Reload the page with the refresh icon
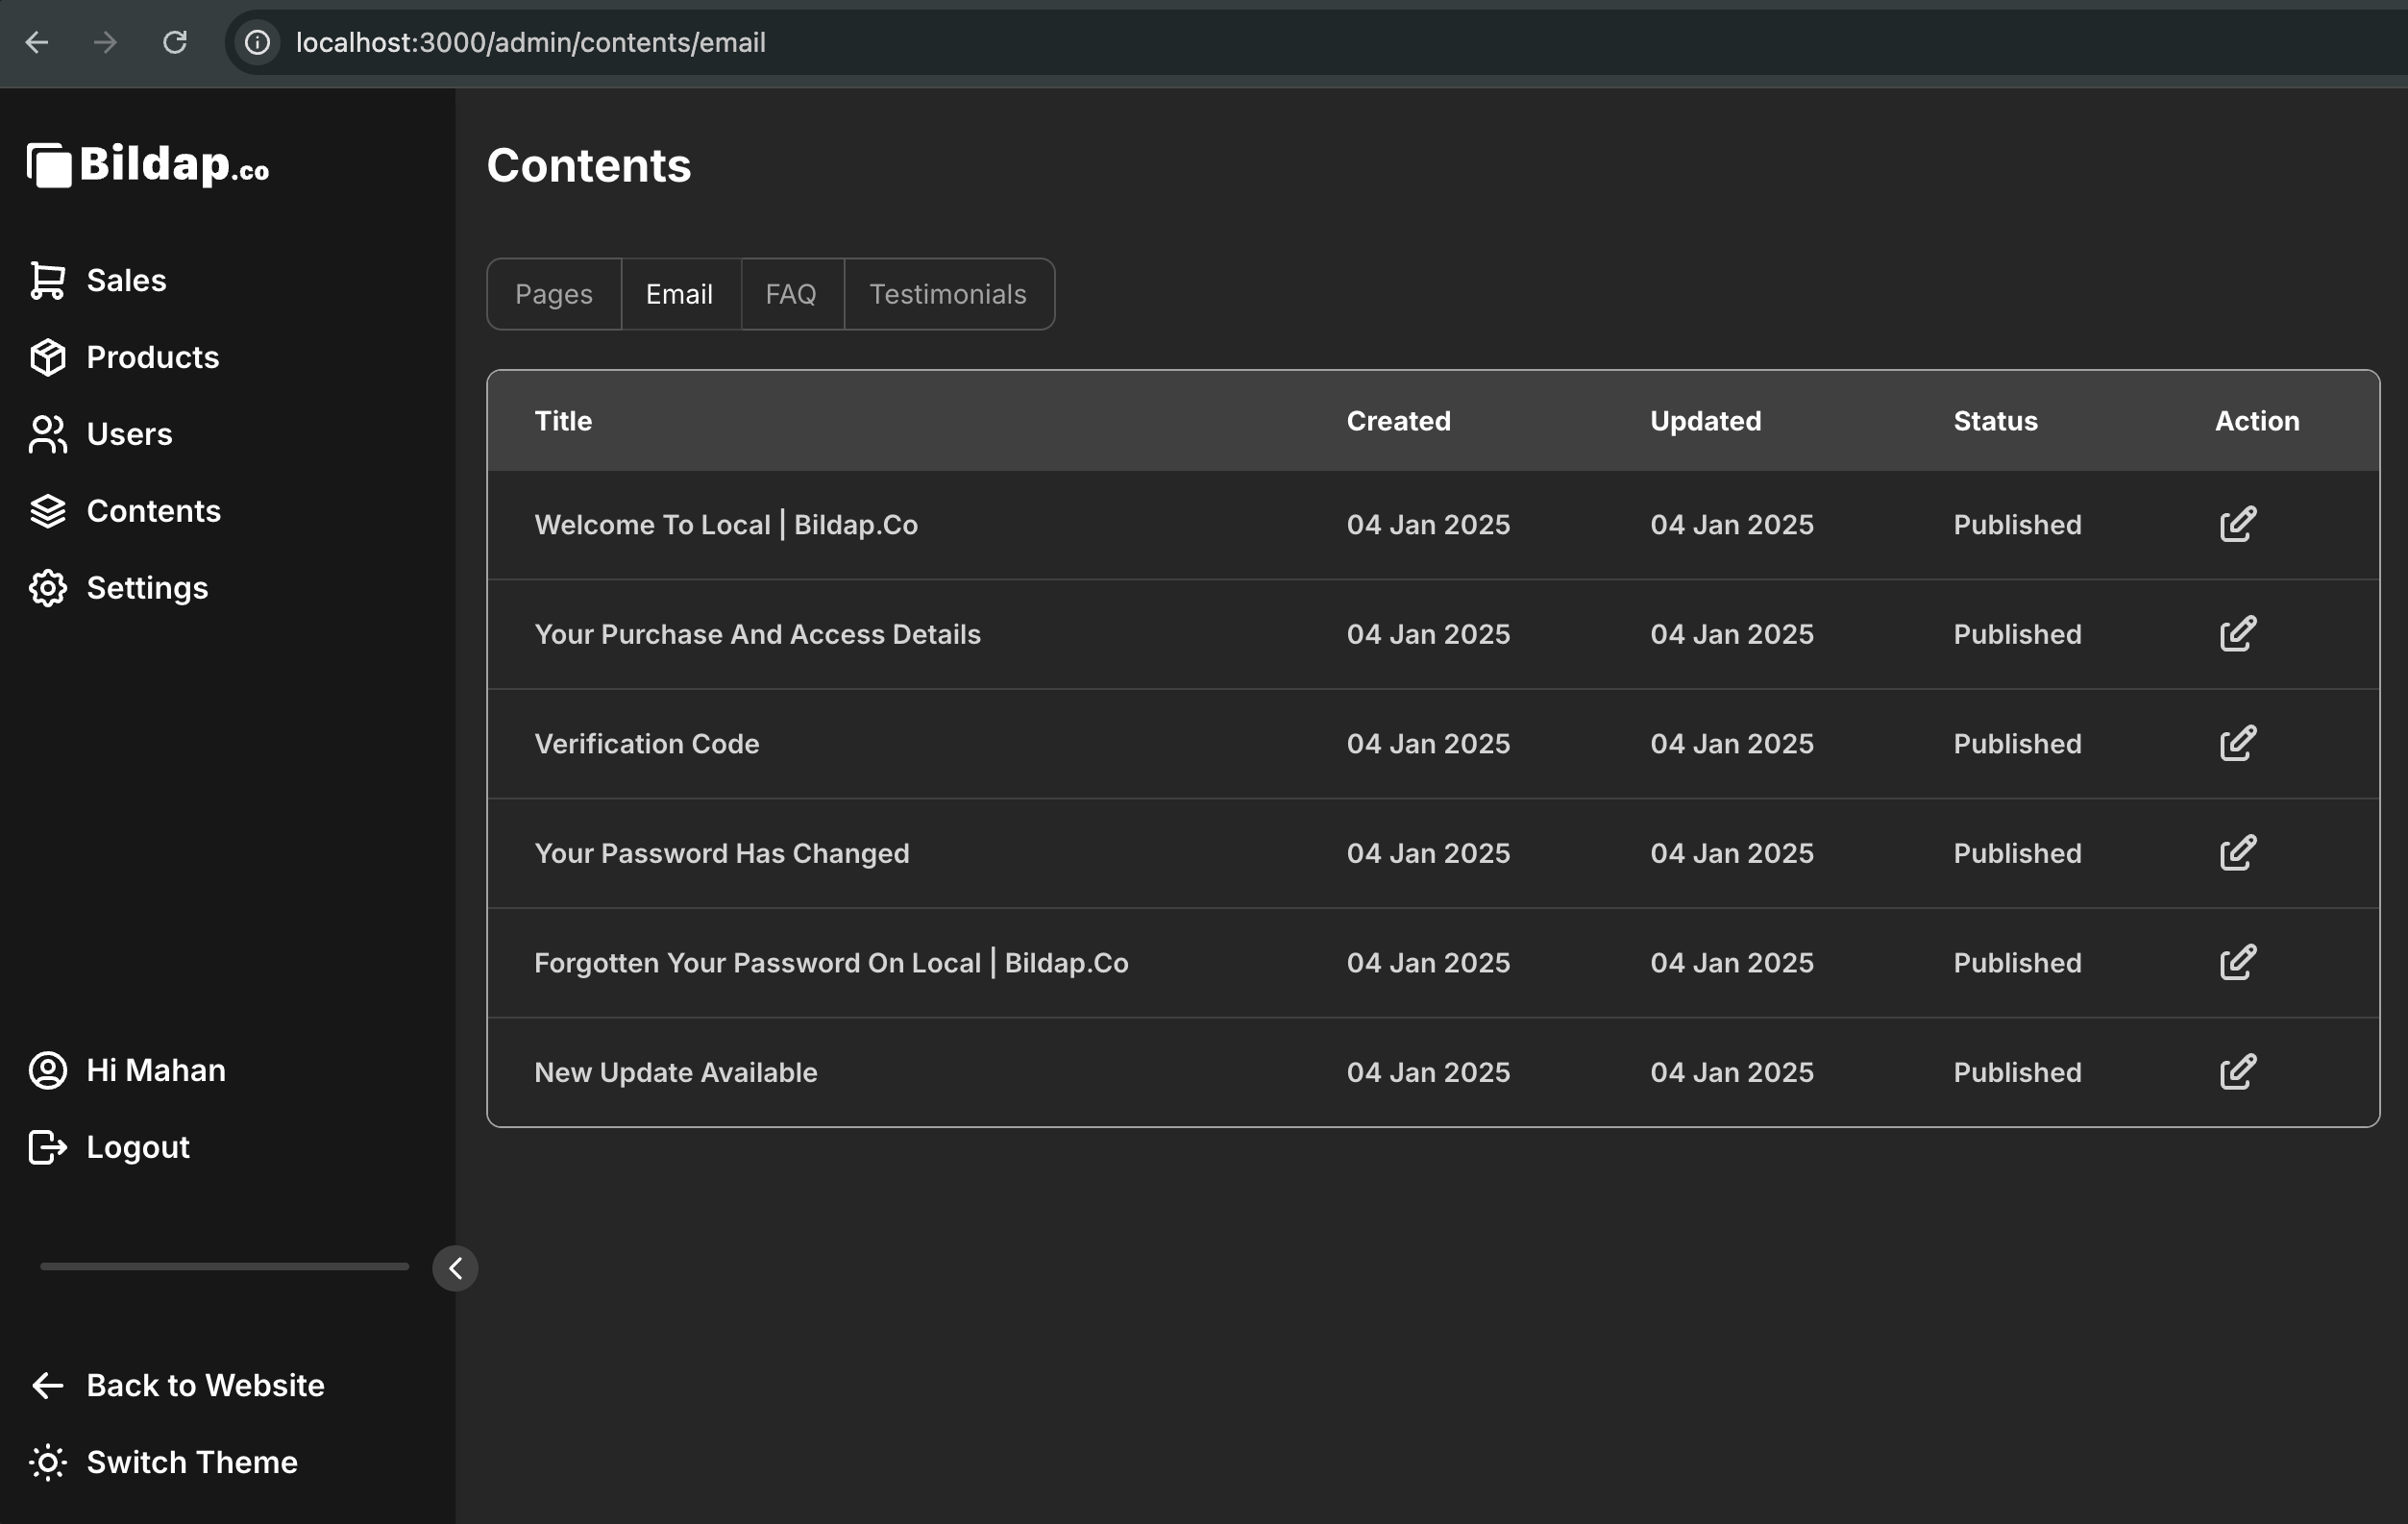This screenshot has width=2408, height=1524. click(175, 42)
